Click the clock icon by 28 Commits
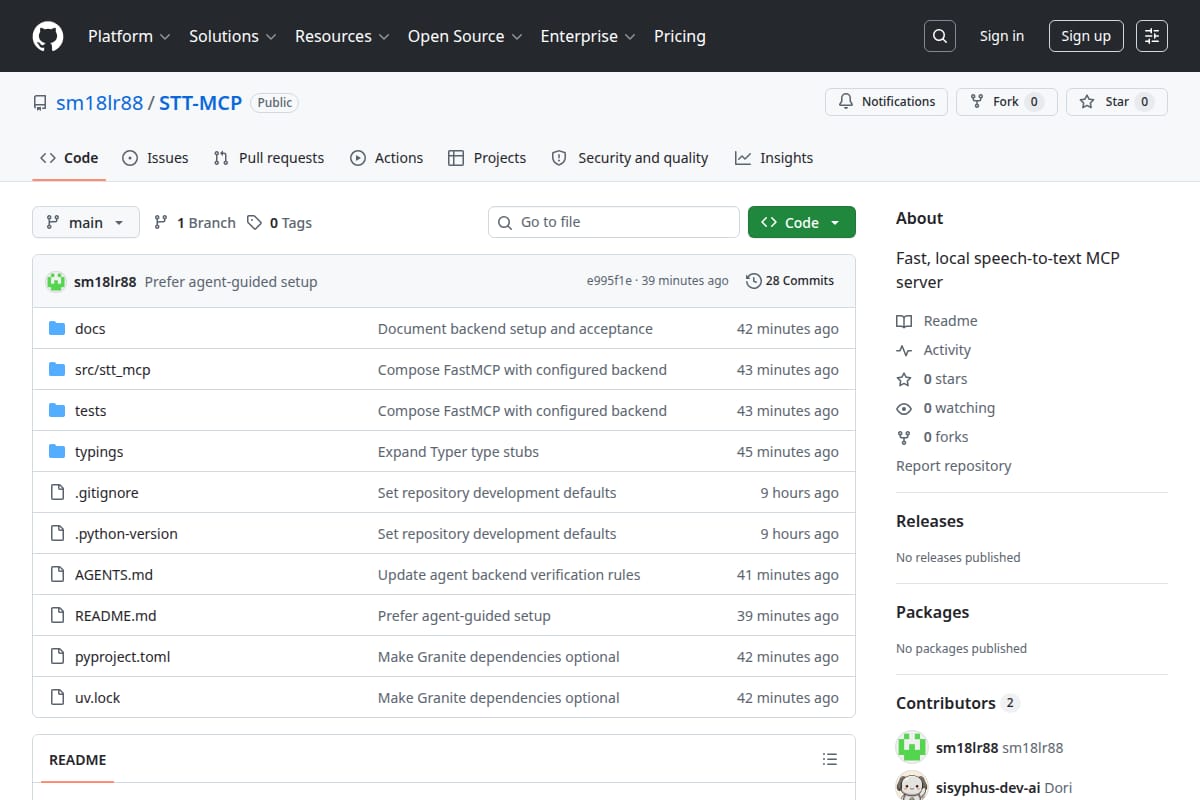Image resolution: width=1200 pixels, height=800 pixels. [753, 281]
